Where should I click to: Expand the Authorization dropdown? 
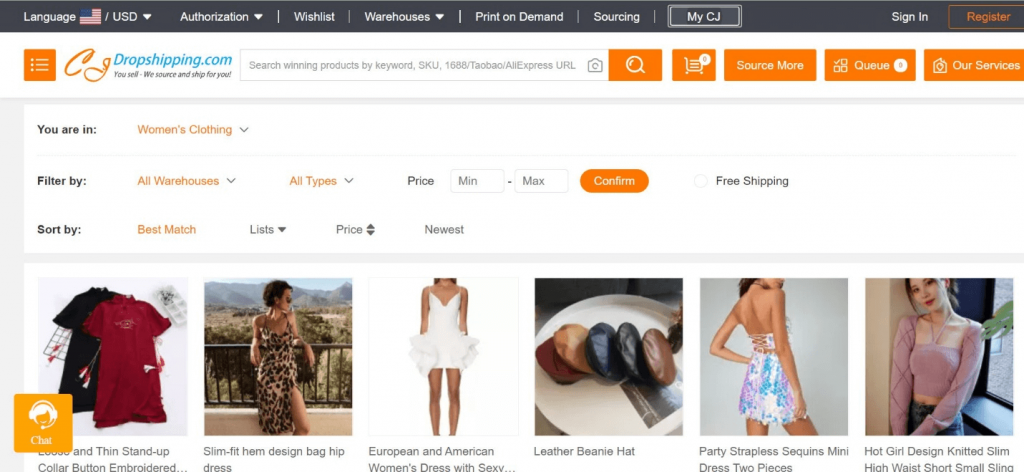pyautogui.click(x=221, y=17)
